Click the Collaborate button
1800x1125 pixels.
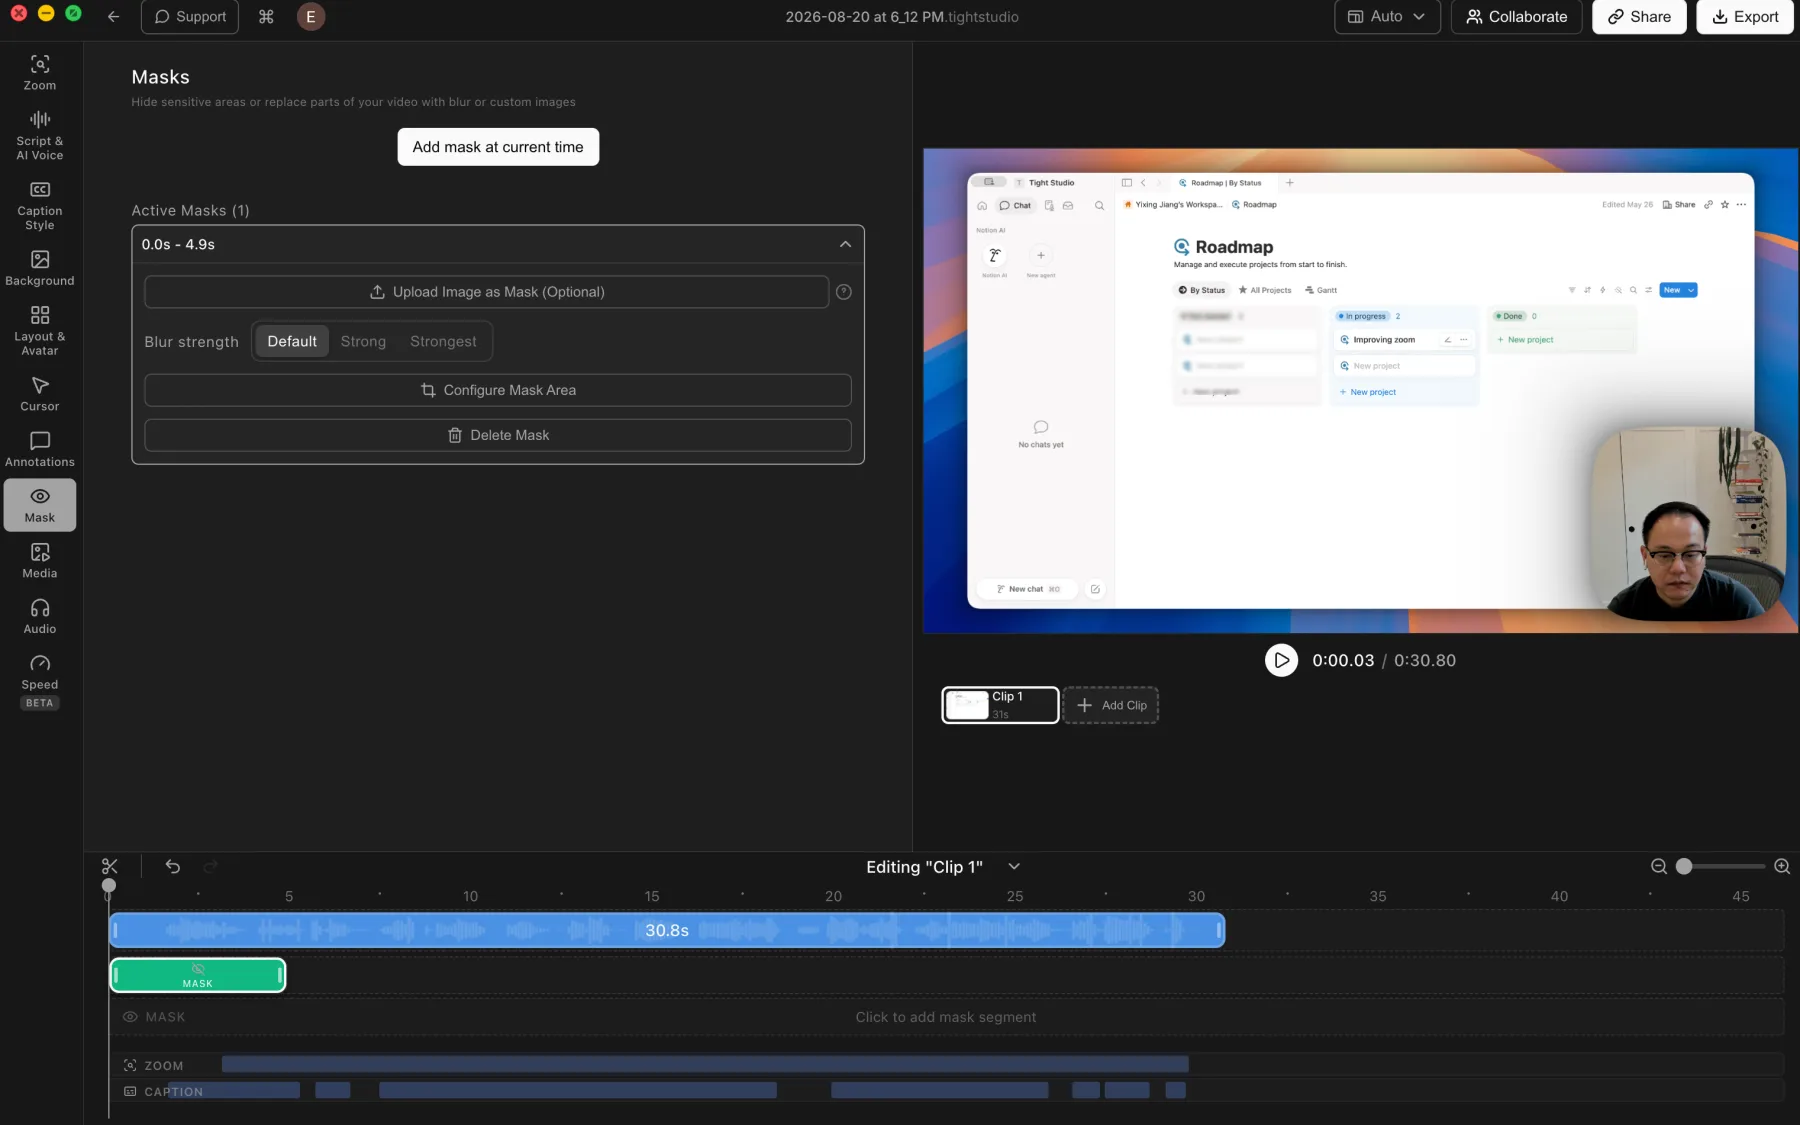pos(1516,17)
